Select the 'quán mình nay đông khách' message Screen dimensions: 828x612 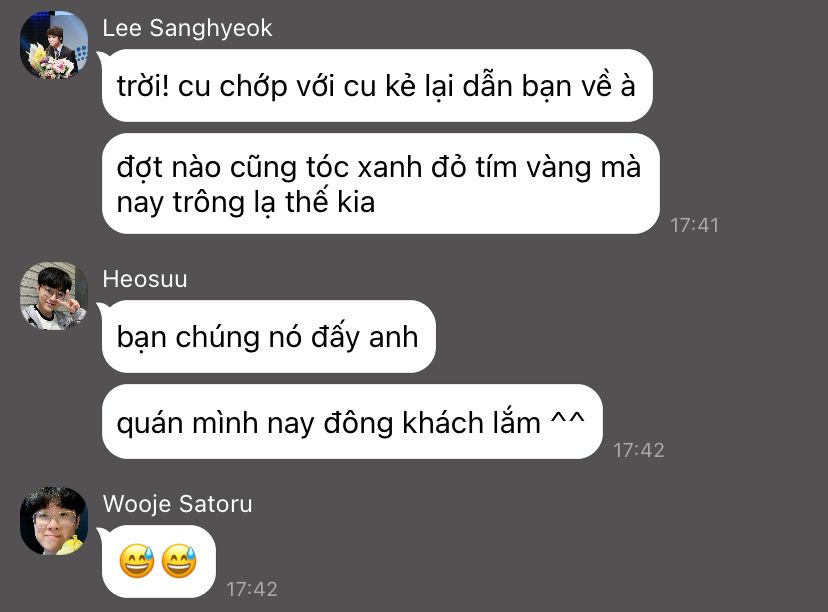352,421
